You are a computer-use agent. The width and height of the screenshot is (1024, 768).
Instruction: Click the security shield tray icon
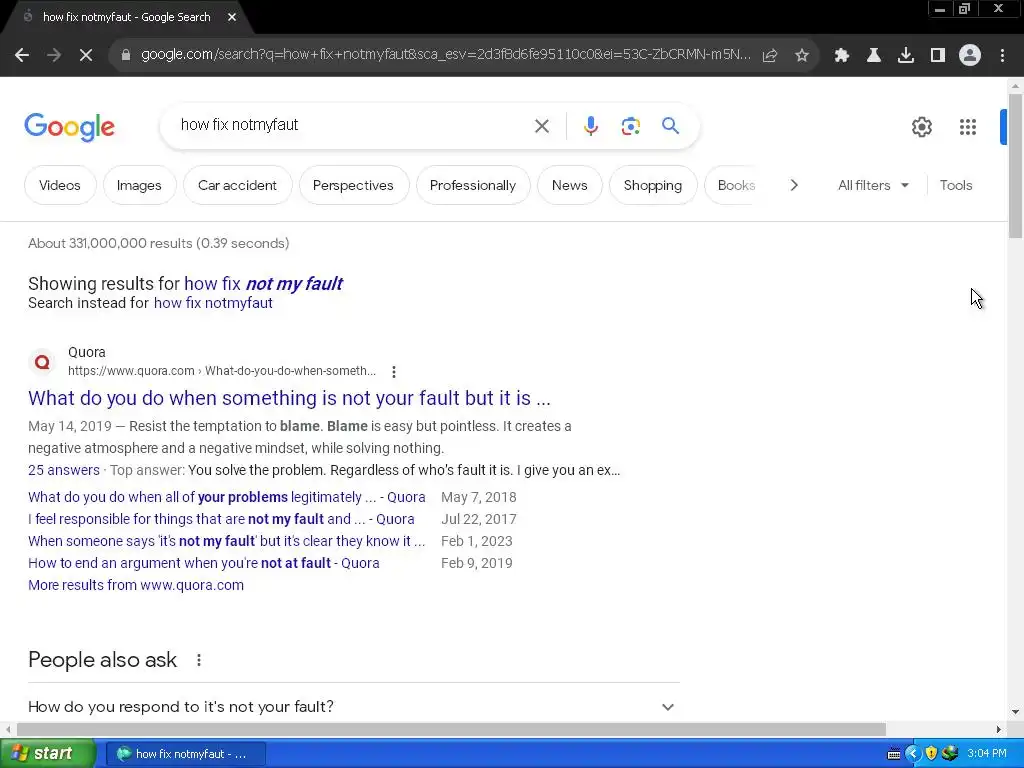(931, 753)
